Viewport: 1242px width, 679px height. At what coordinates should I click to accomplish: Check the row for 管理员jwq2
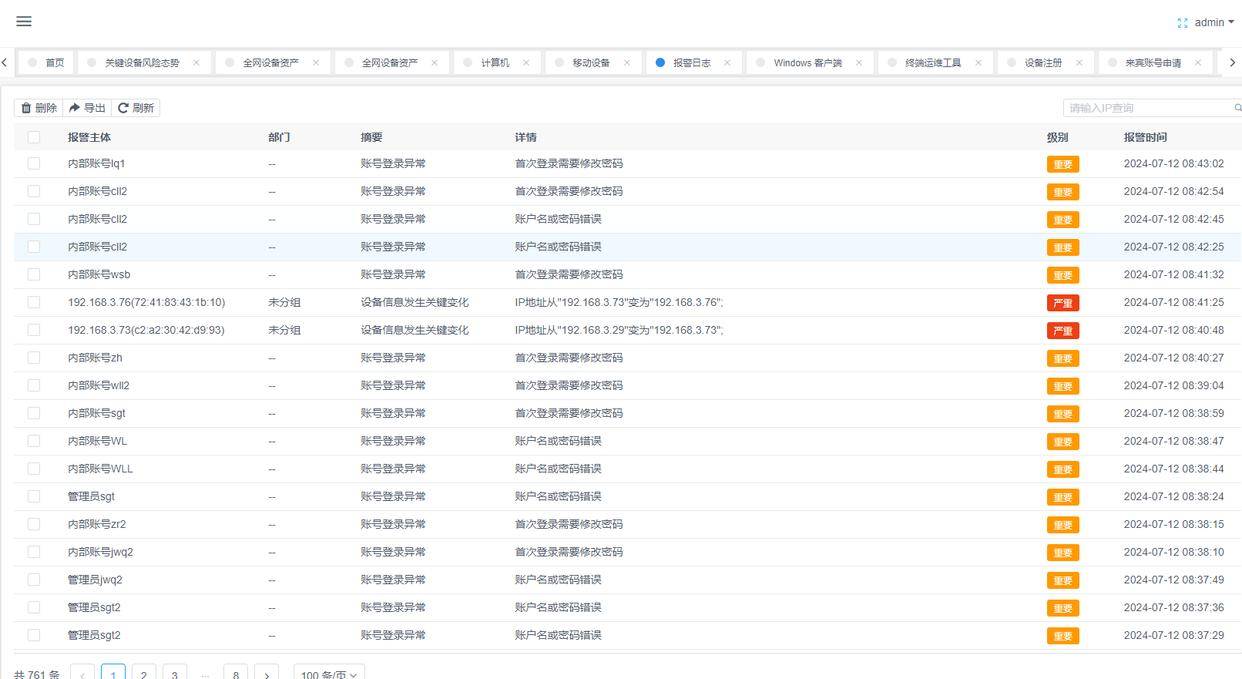[34, 579]
